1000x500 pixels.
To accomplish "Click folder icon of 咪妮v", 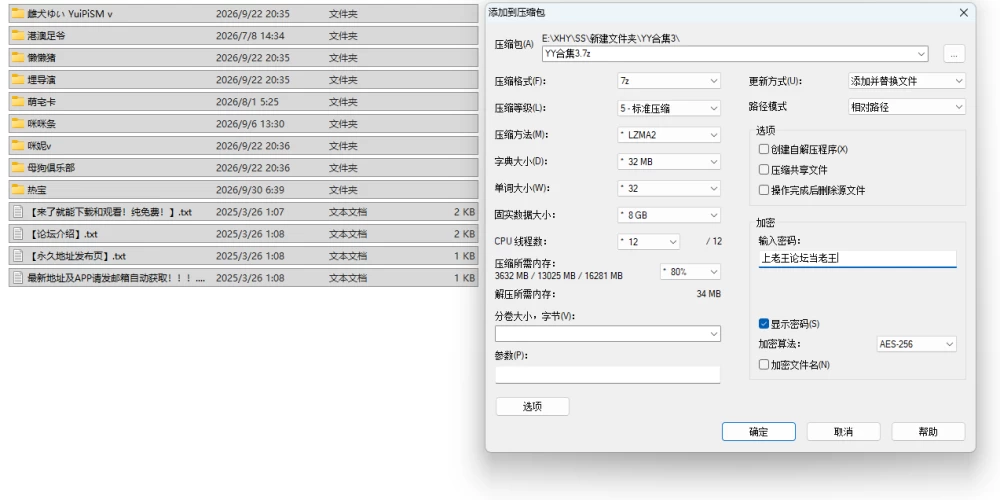I will pyautogui.click(x=18, y=145).
